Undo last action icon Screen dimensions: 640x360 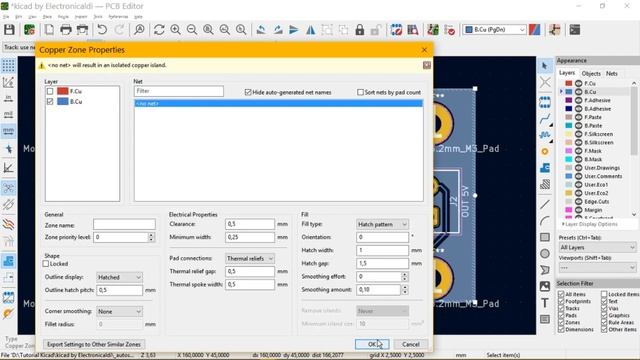coord(102,30)
